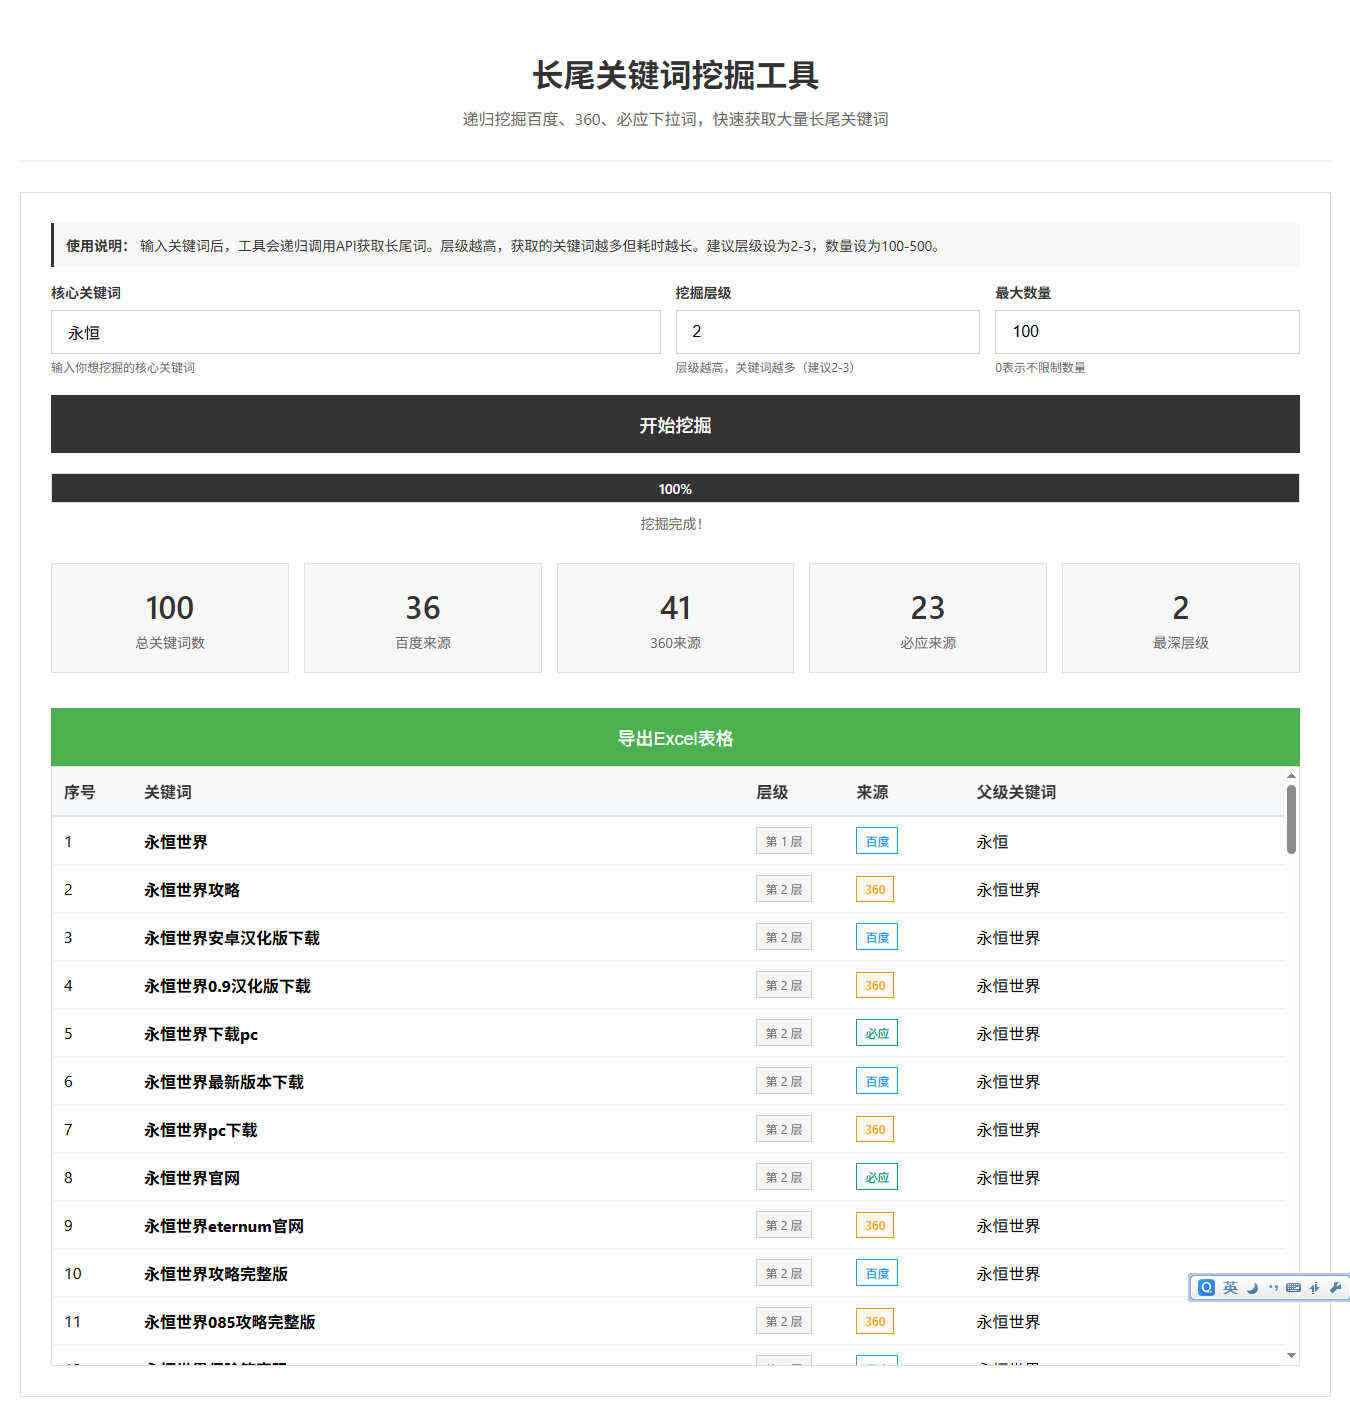Click the 必应 source tag for 永恒世界官网

[x=876, y=1177]
